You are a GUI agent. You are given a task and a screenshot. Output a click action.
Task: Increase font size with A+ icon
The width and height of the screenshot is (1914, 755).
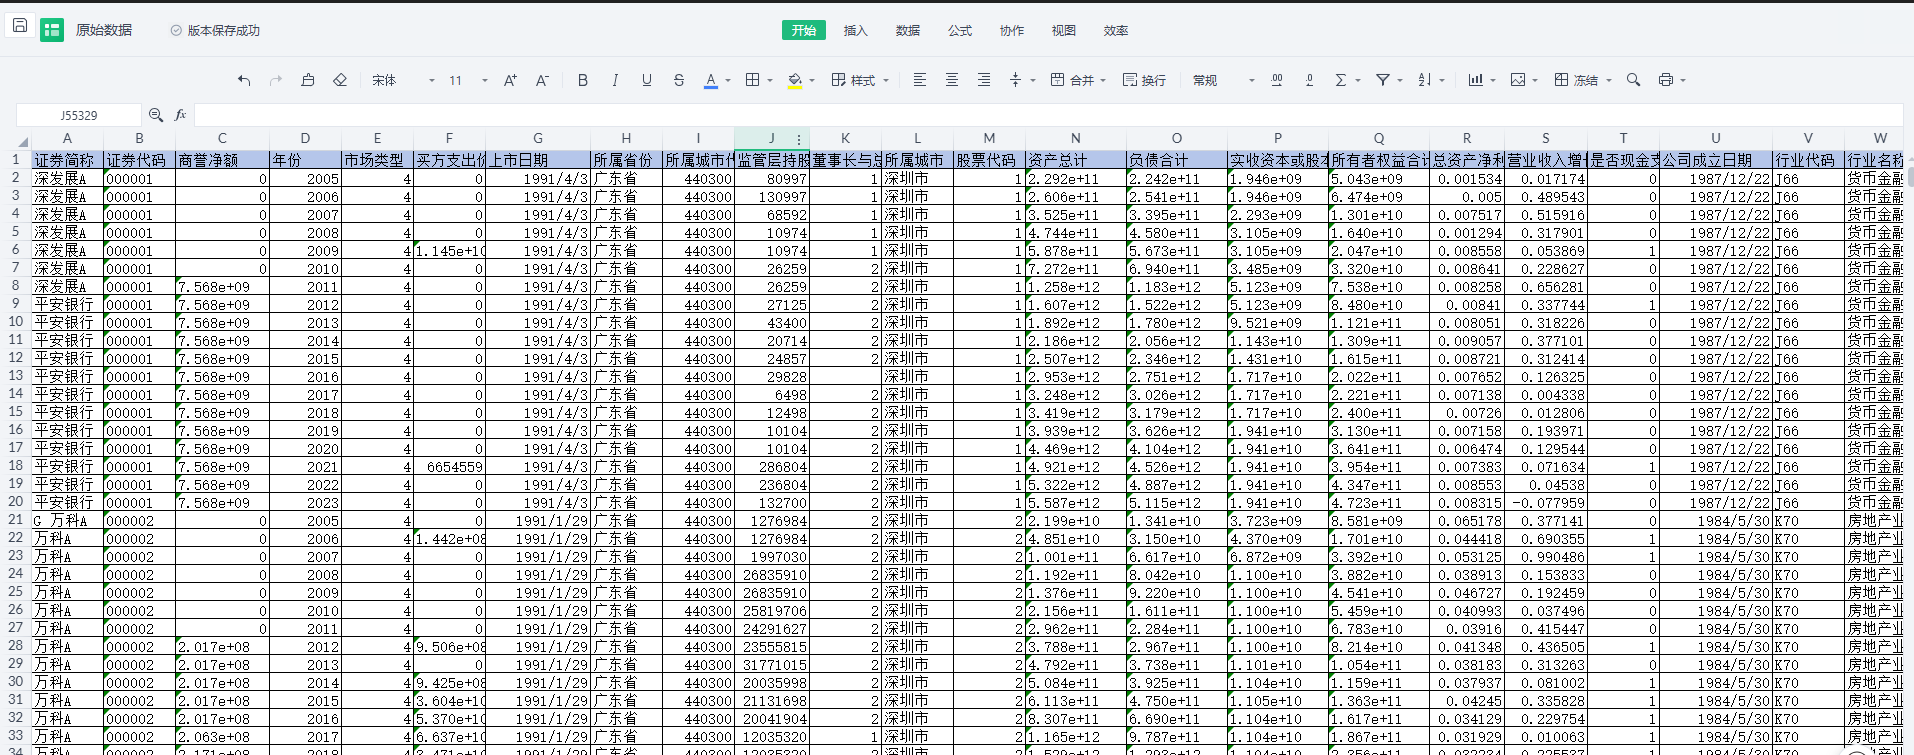(x=510, y=80)
